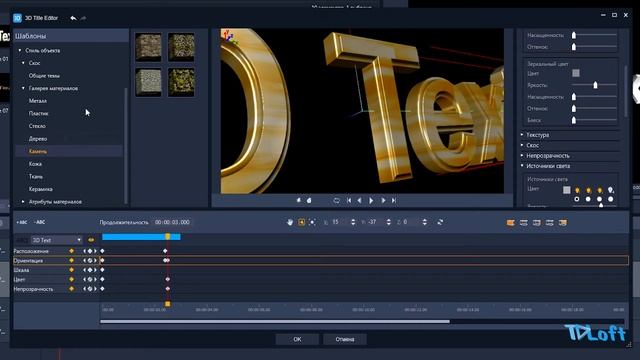Step one frame back in the preview
This screenshot has height=360, width=640.
point(360,200)
